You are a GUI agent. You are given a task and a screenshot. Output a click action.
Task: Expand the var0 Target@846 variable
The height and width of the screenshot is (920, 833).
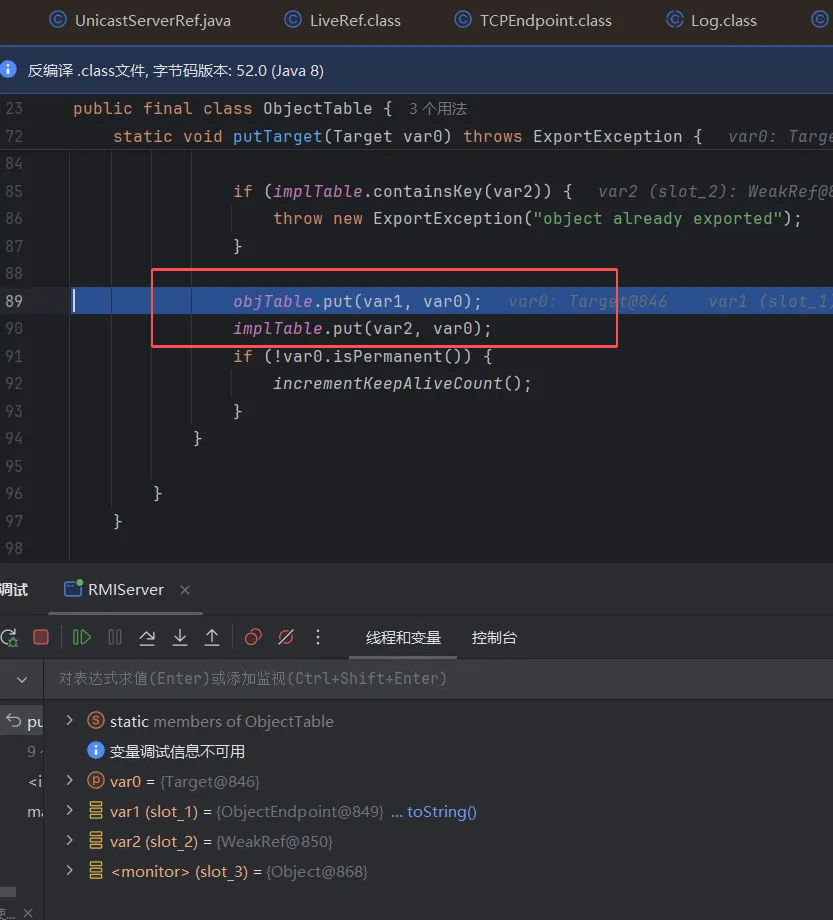coord(69,781)
